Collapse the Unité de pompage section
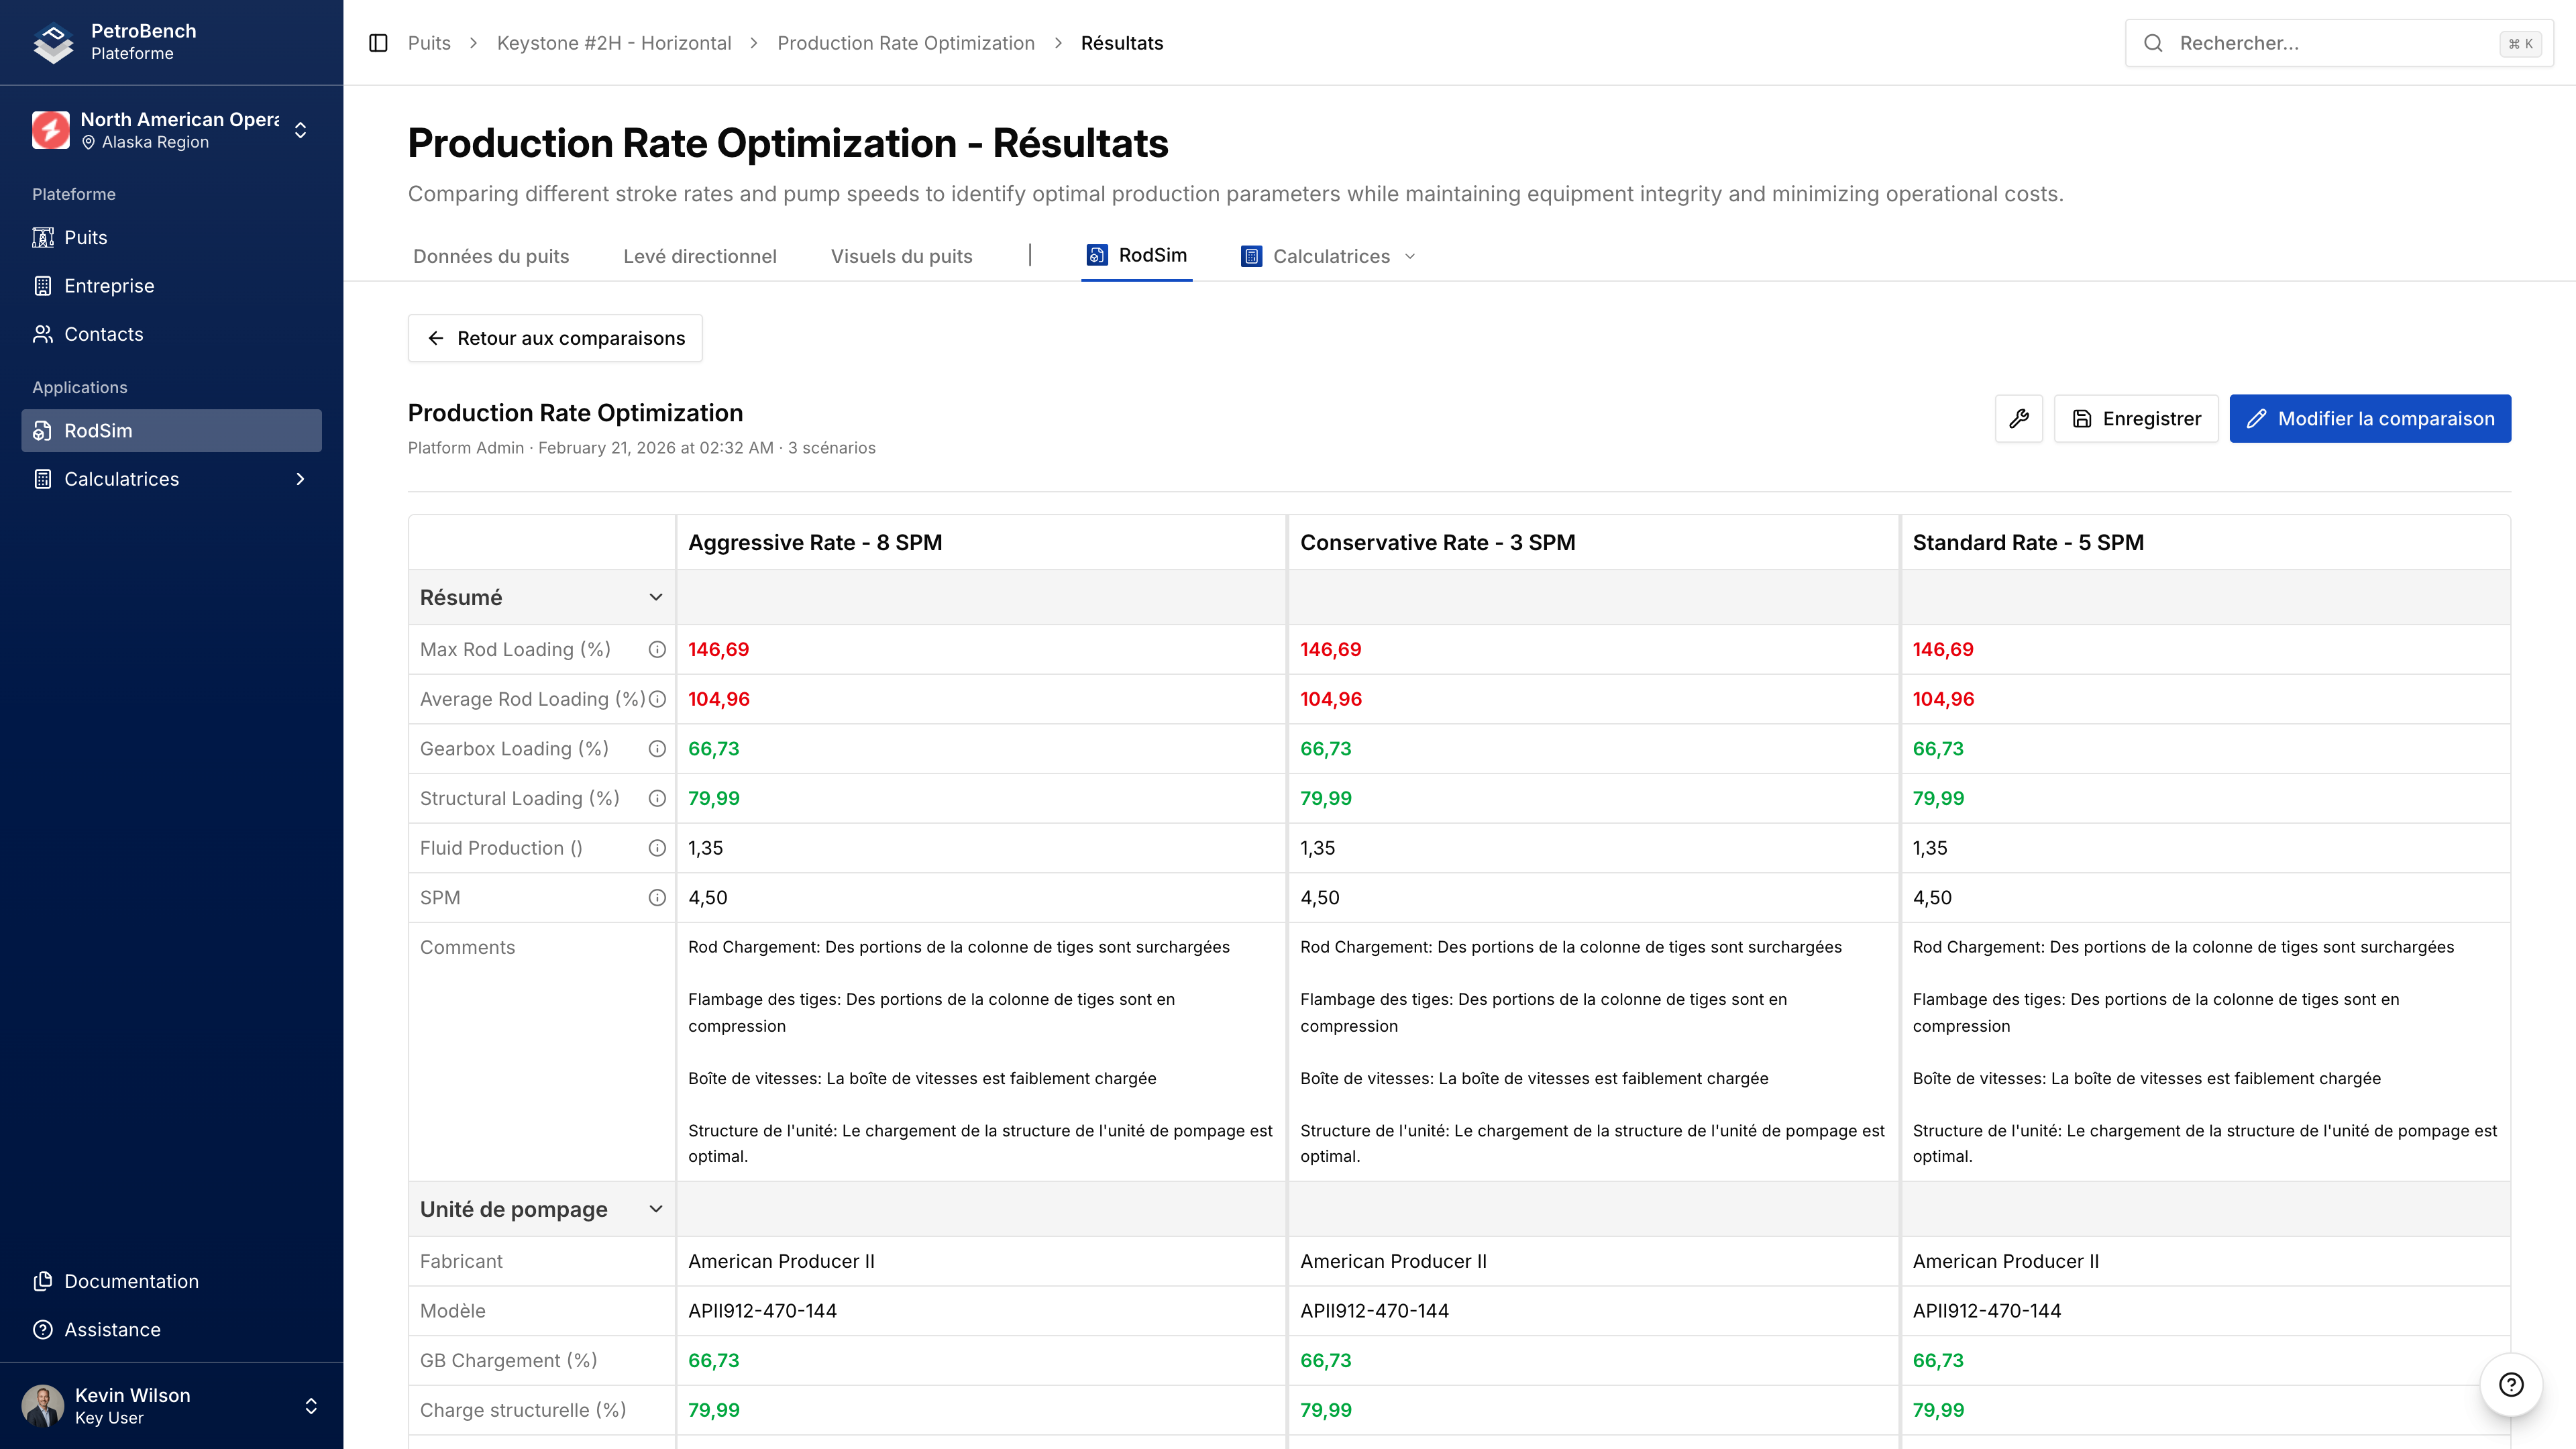Screen dimensions: 2576x1449 (x=656, y=1209)
